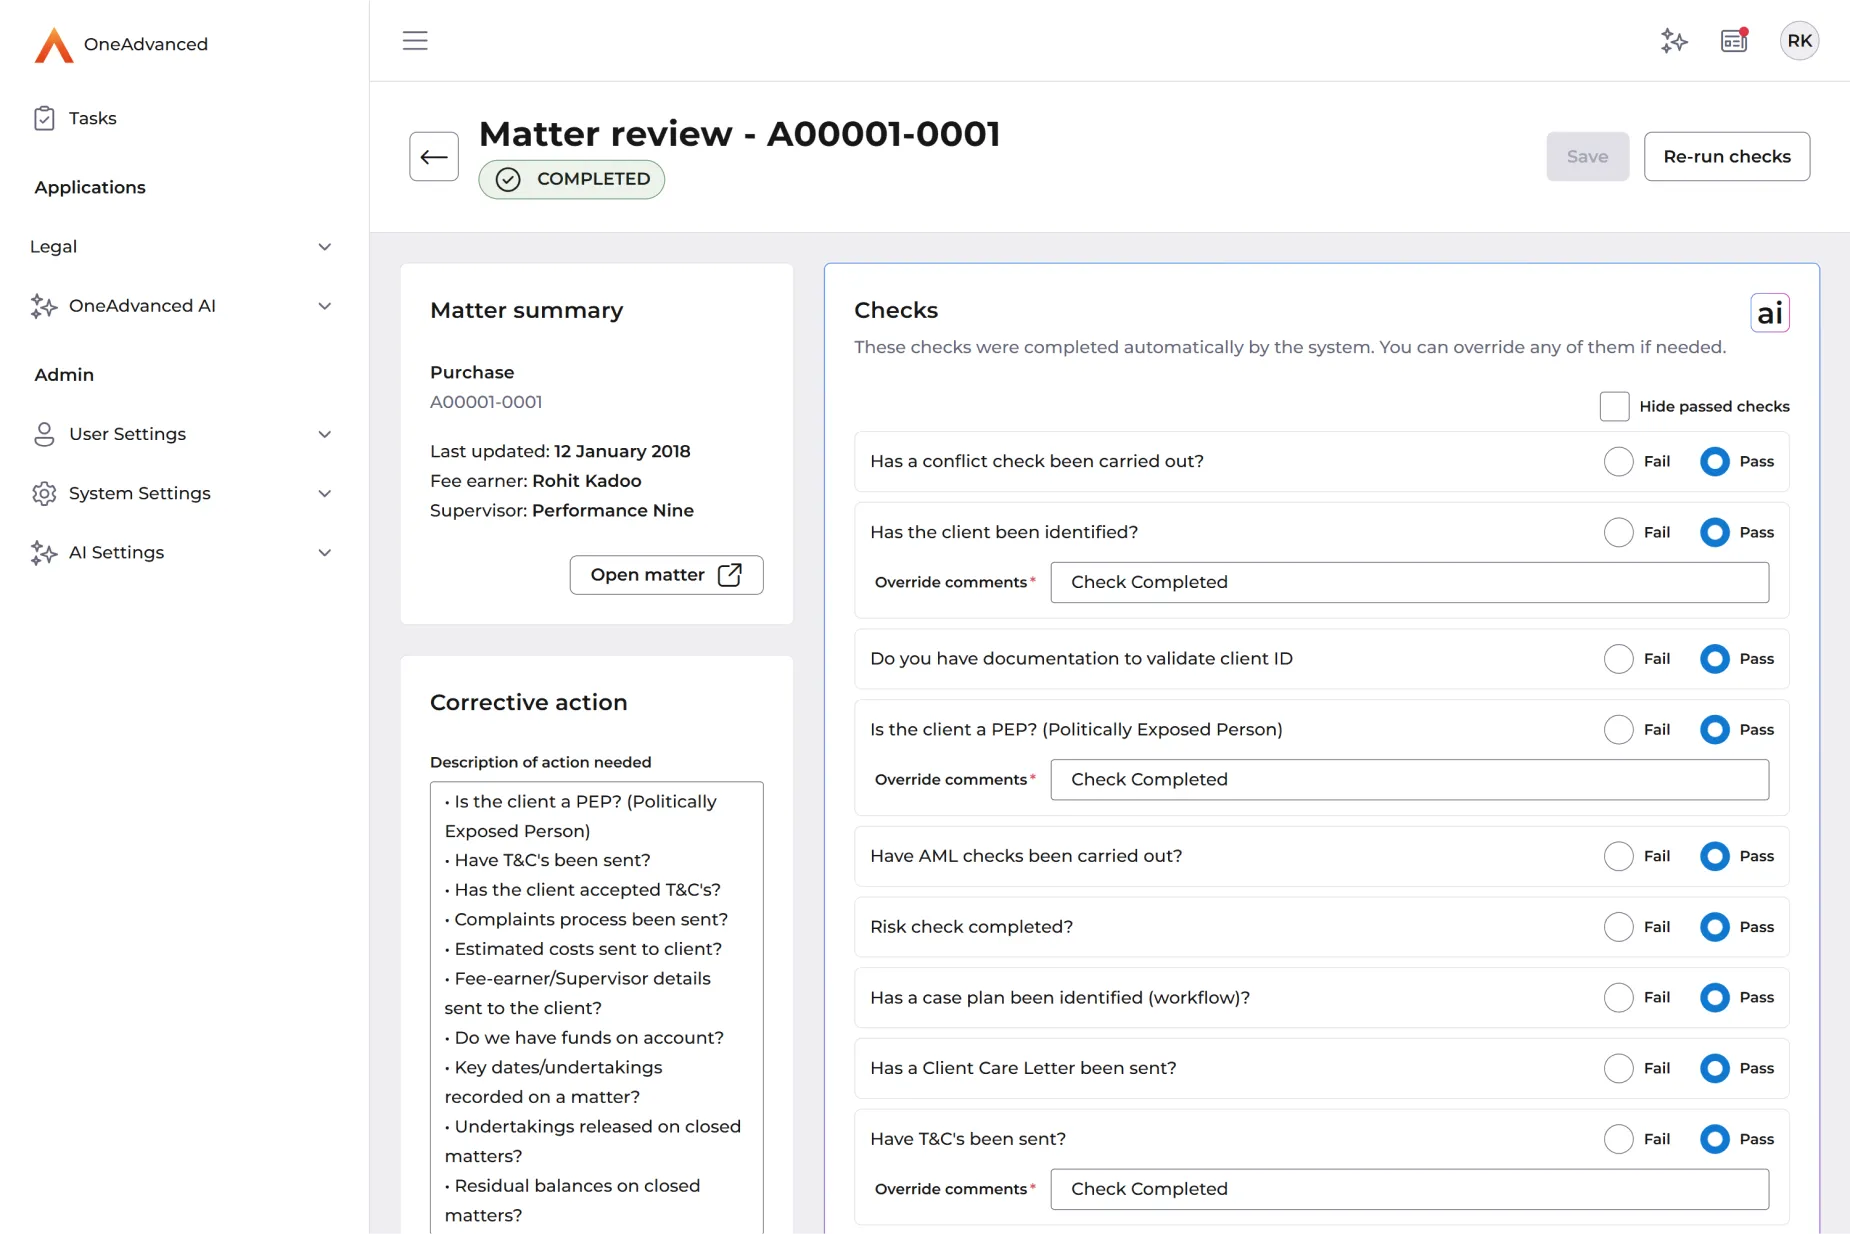Open the hamburger menu icon
Viewport: 1850px width, 1234px height.
tap(415, 41)
